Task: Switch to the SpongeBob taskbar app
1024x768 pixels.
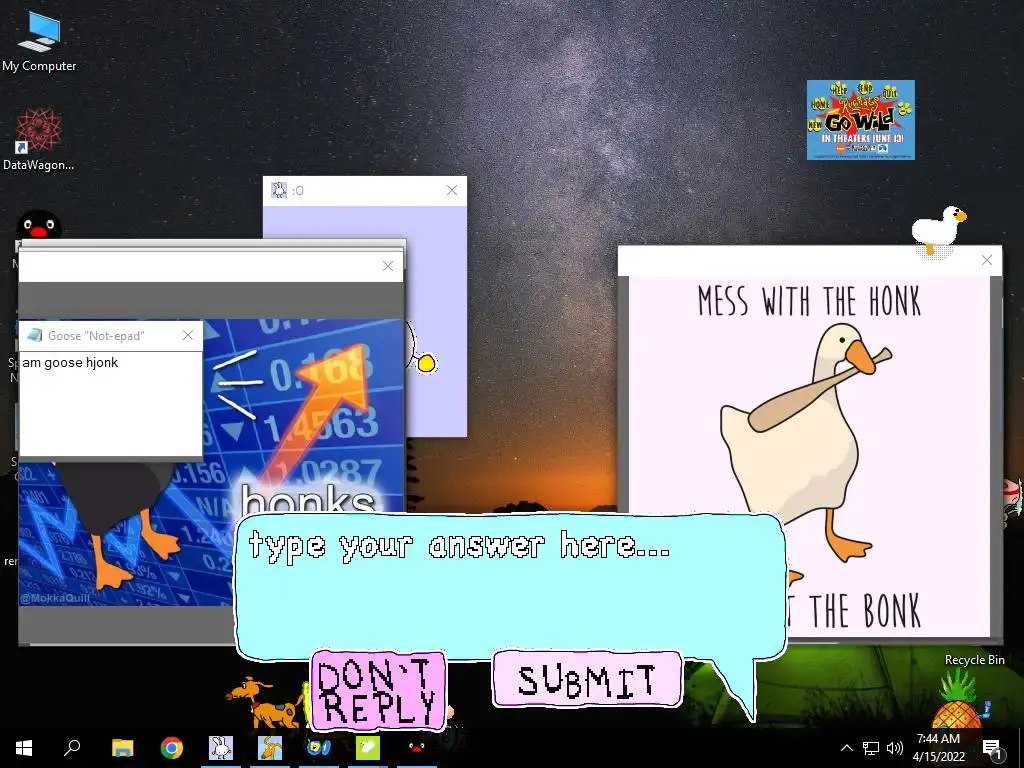Action: coord(319,748)
